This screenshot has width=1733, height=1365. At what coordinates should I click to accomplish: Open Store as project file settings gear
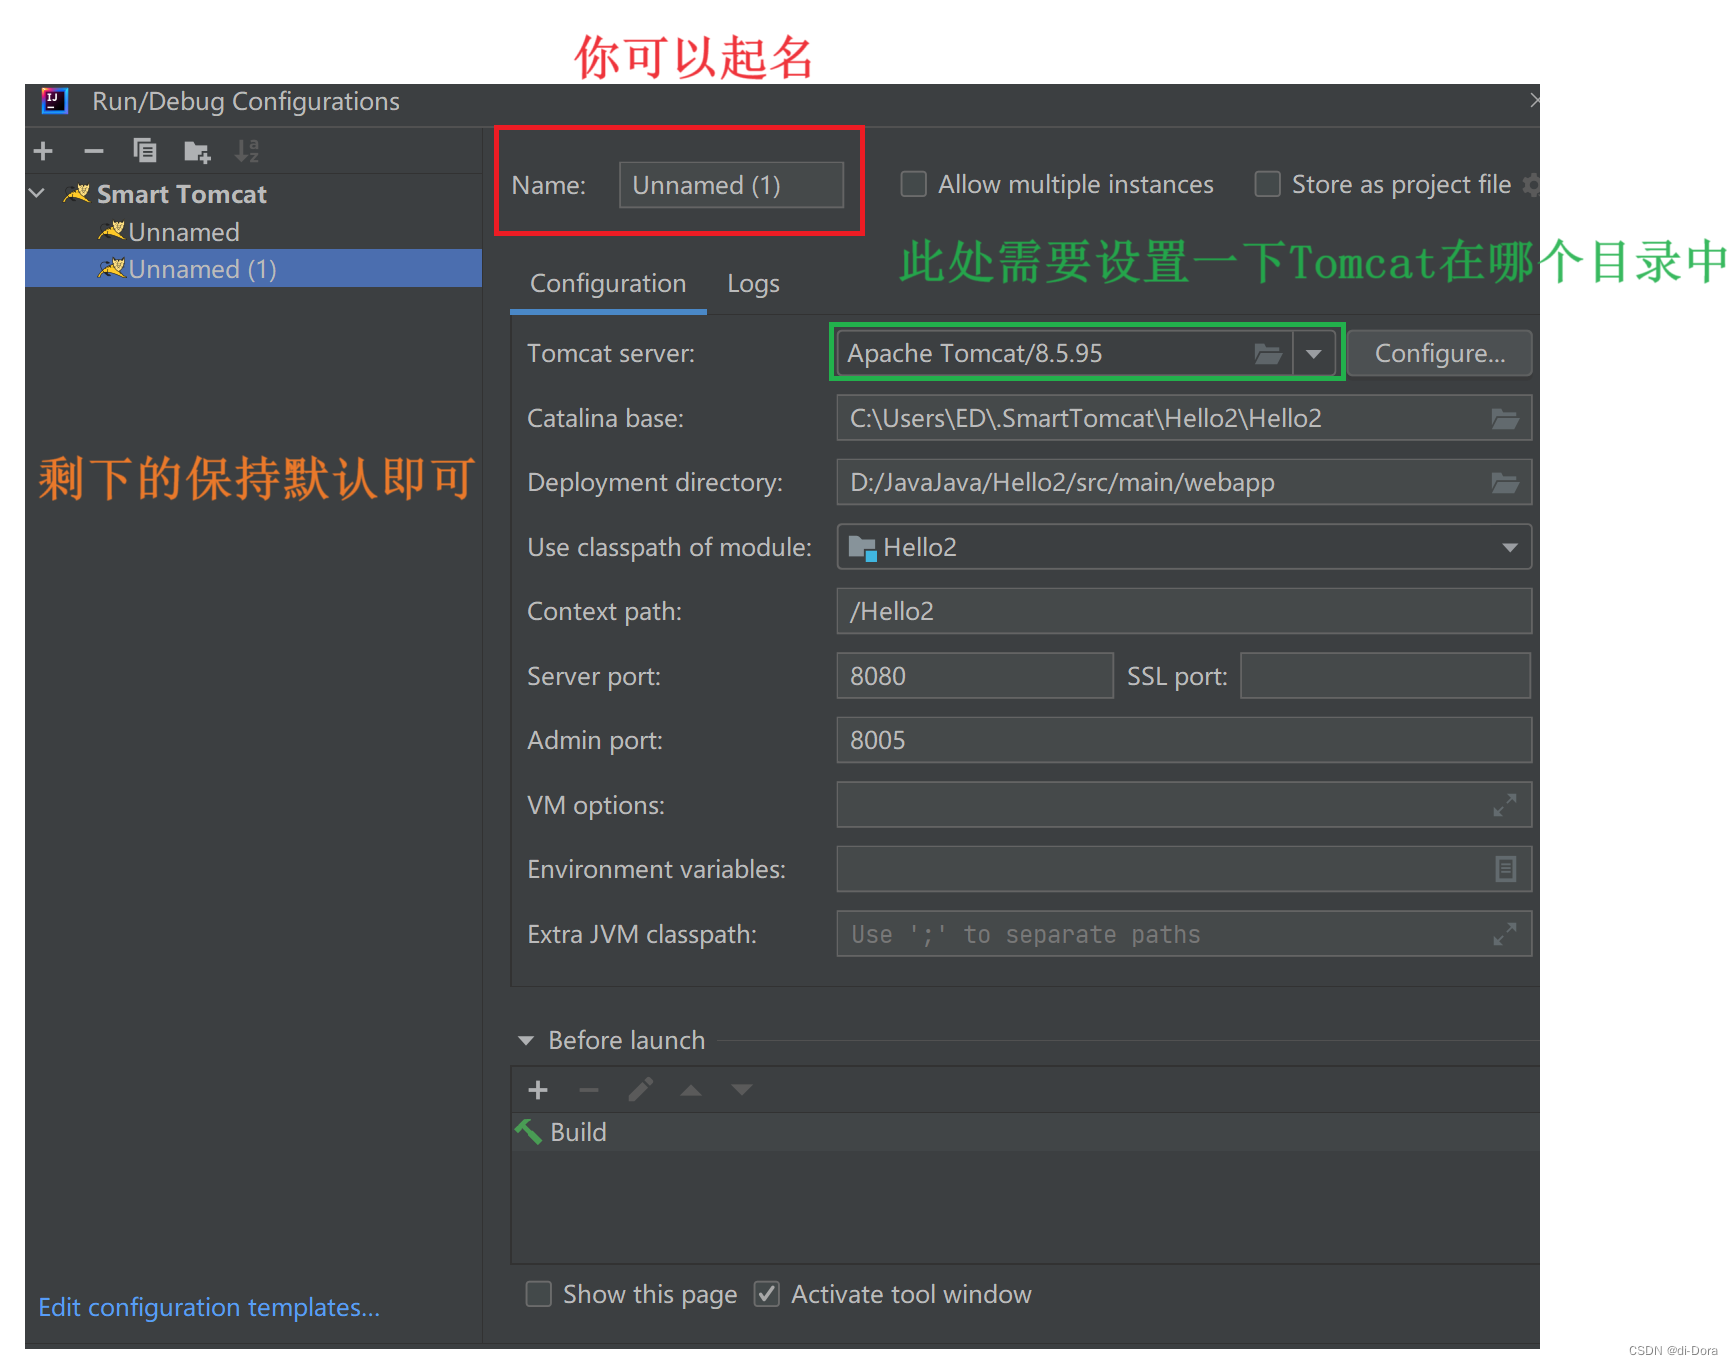pos(1531,184)
